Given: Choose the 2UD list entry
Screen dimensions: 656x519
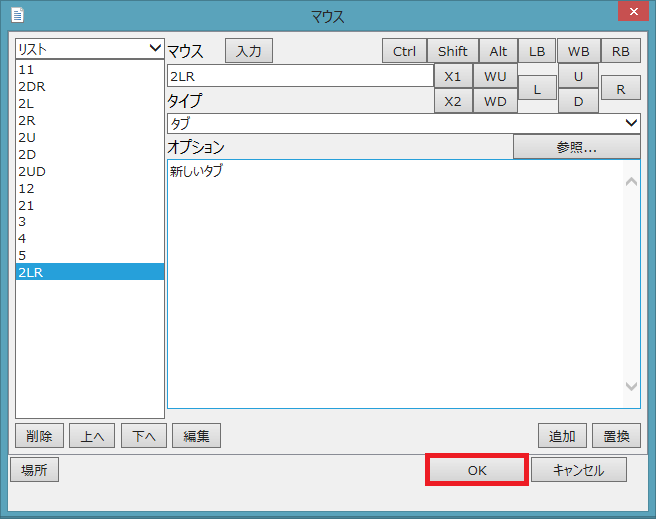Looking at the screenshot, I should pyautogui.click(x=32, y=171).
